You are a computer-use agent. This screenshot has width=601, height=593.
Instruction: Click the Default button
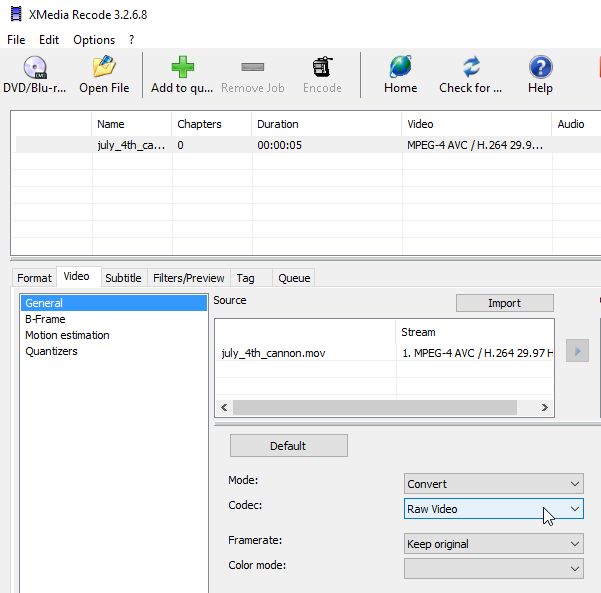tap(288, 446)
